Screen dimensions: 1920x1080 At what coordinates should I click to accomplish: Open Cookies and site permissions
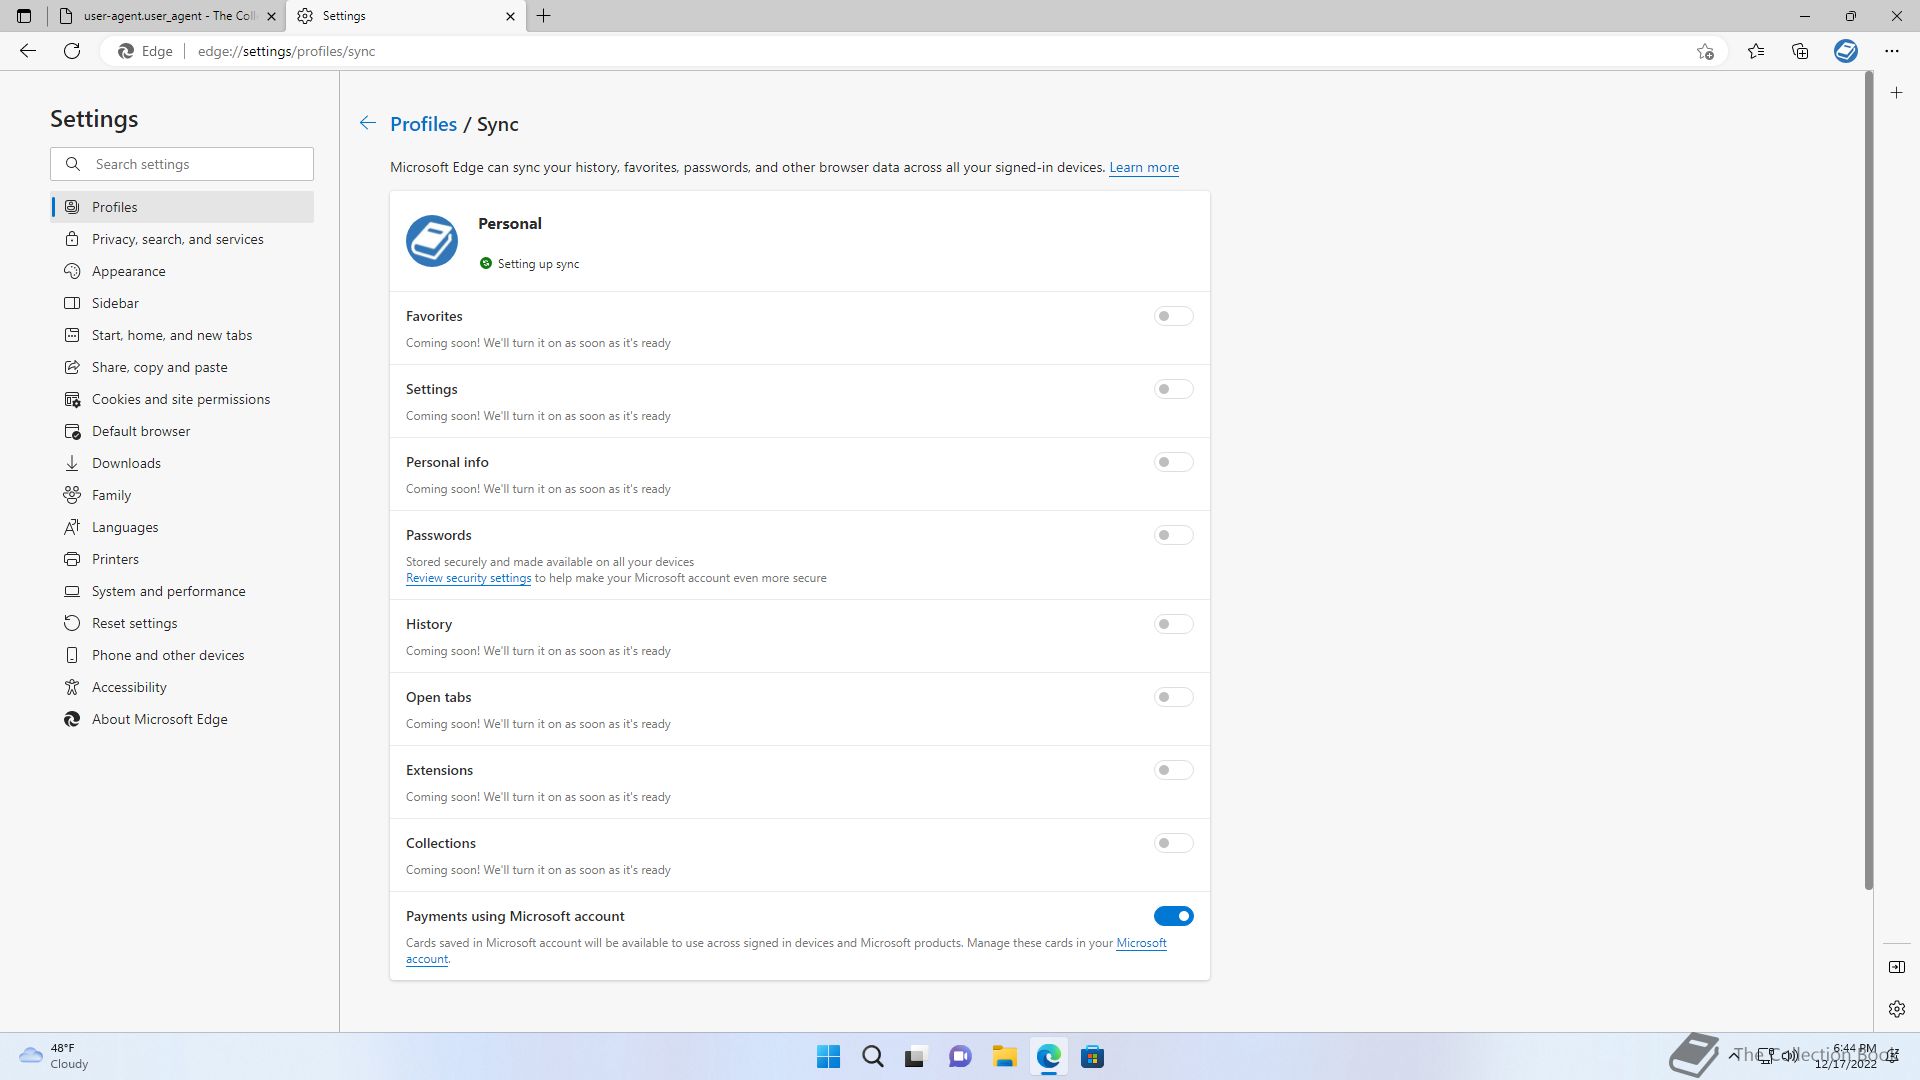pos(182,399)
